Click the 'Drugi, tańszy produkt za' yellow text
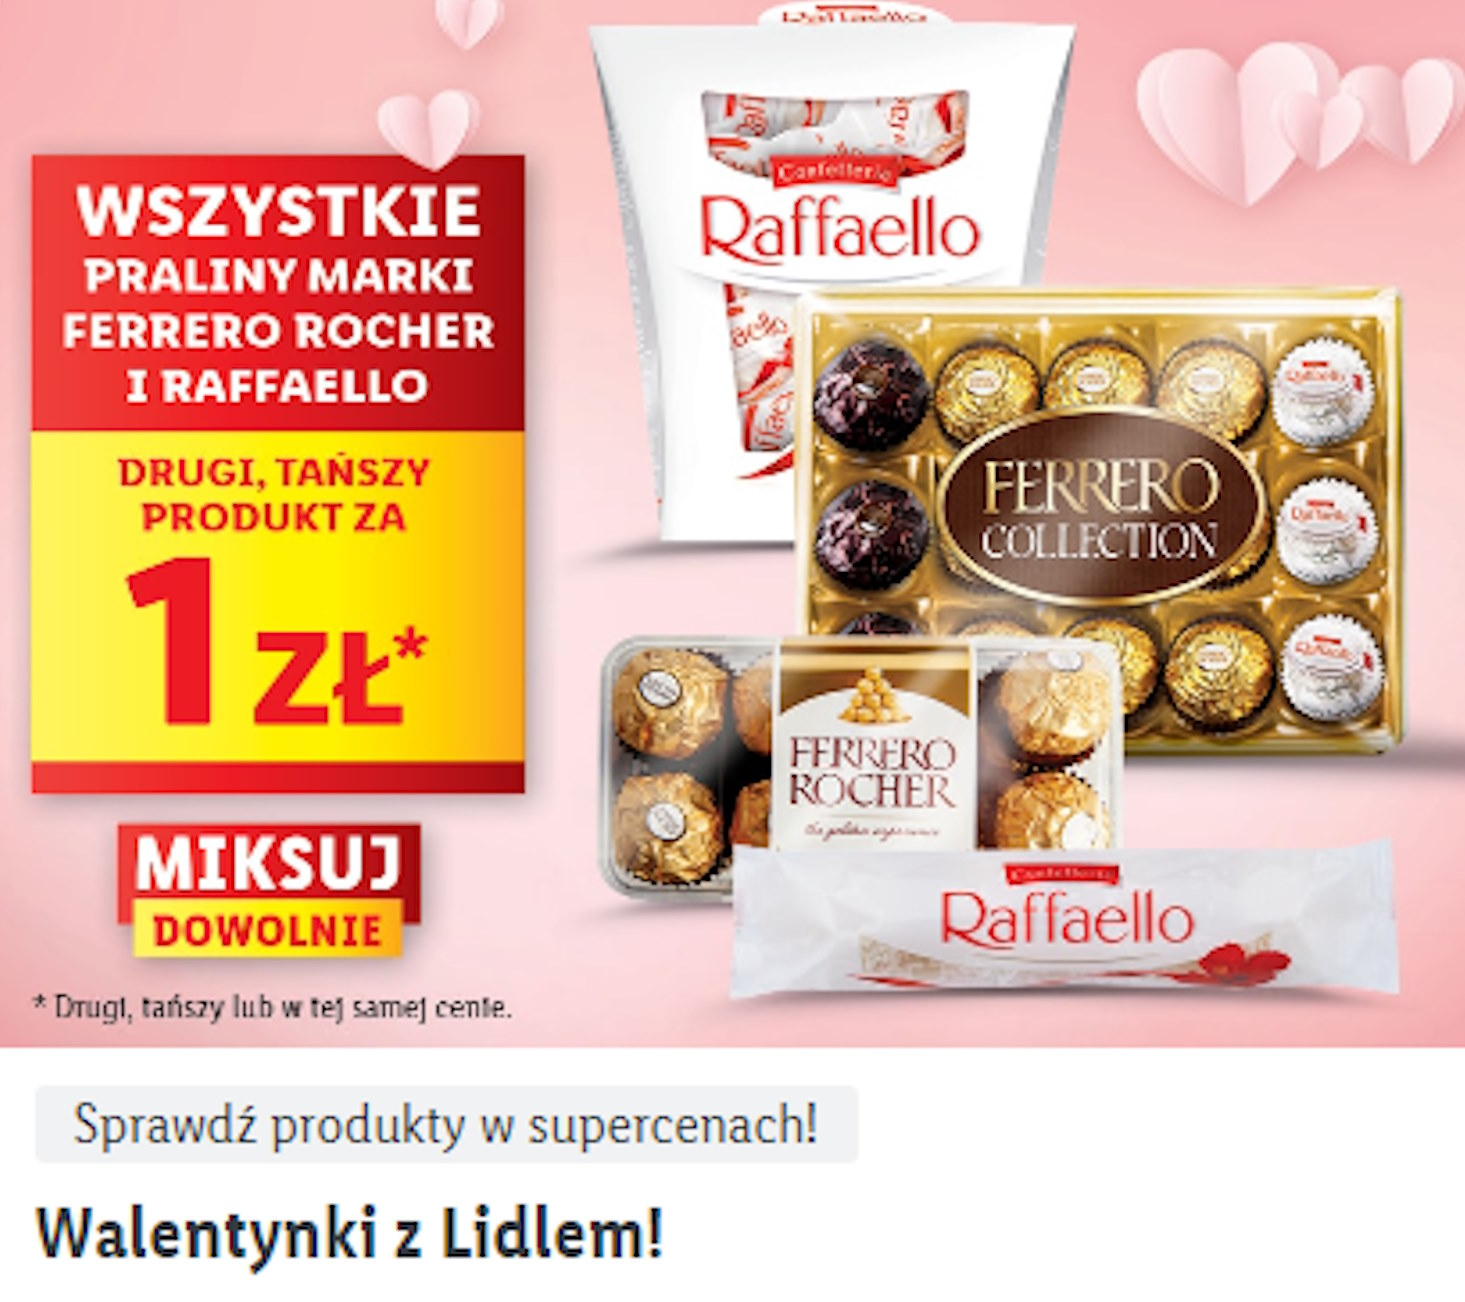1465x1302 pixels. tap(274, 494)
